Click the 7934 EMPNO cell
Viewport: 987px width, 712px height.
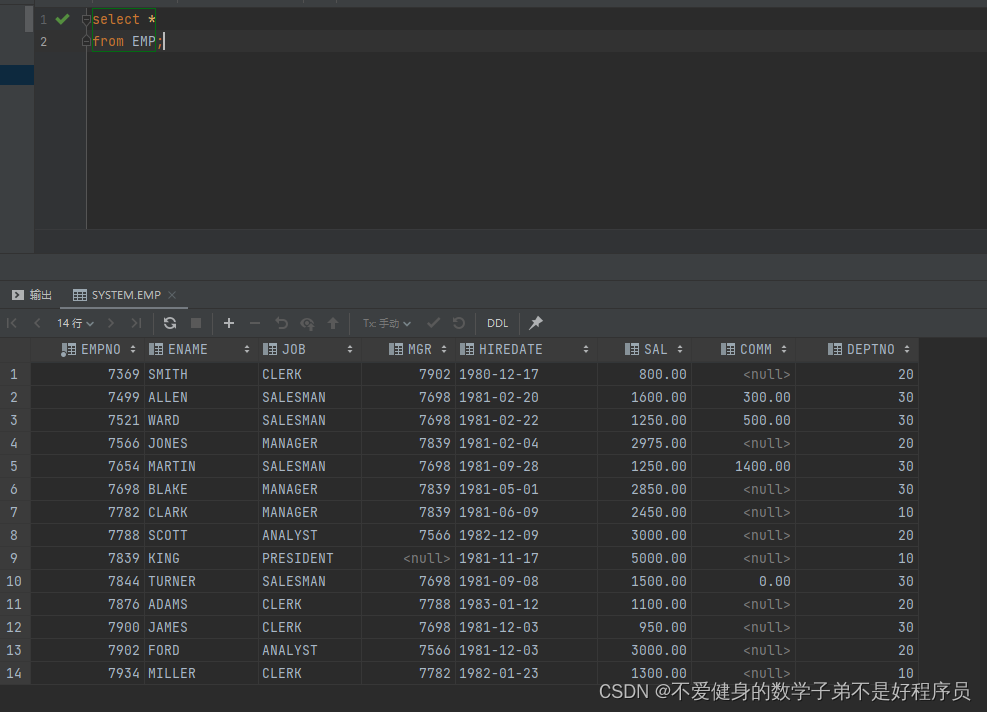coord(87,673)
